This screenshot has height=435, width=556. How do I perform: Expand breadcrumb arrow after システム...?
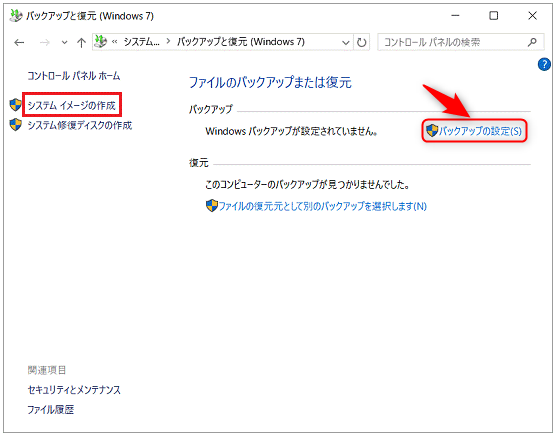tap(168, 42)
